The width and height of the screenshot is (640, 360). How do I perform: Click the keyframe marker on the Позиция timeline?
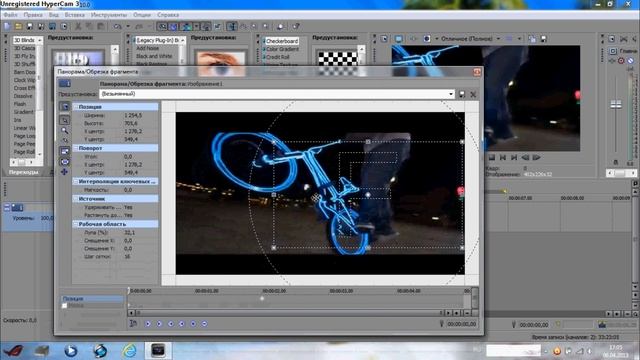(x=262, y=298)
